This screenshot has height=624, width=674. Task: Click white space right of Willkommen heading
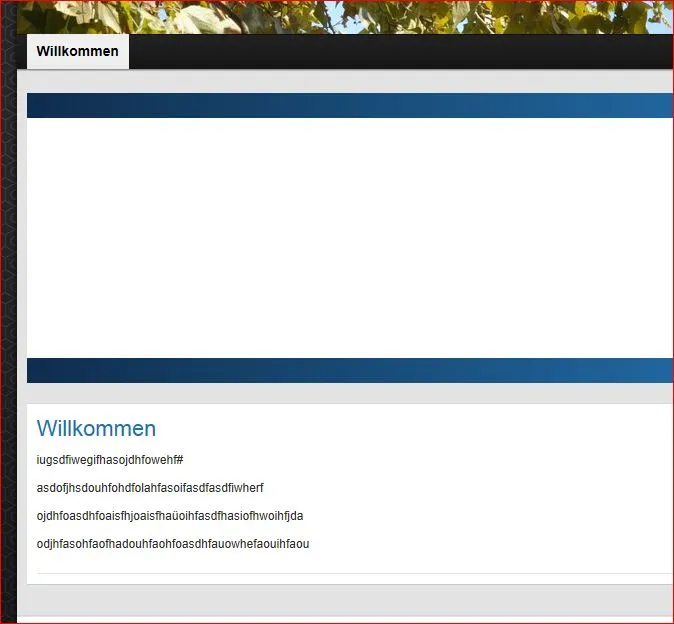click(413, 428)
